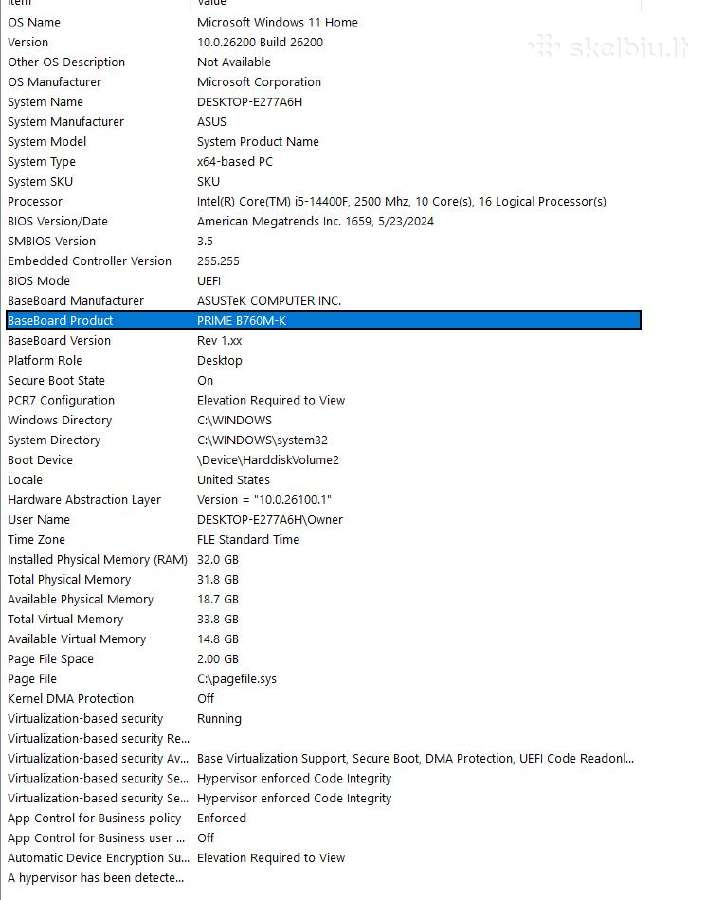This screenshot has height=900, width=724.
Task: Select BIOS Version/Date row
Action: (x=324, y=221)
